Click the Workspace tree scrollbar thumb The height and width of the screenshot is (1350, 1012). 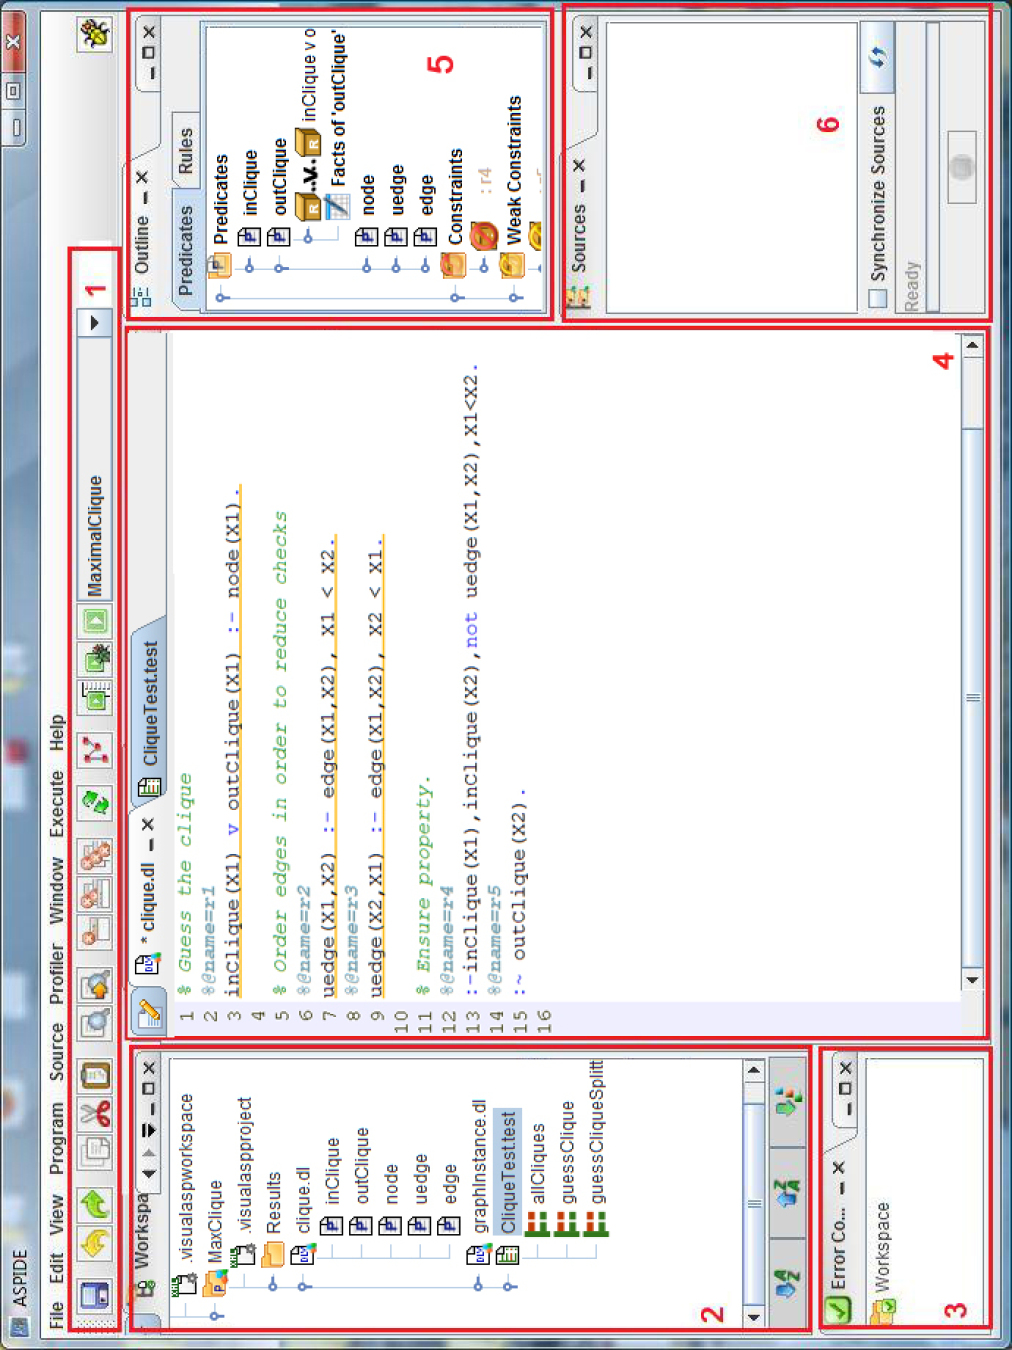[754, 1204]
